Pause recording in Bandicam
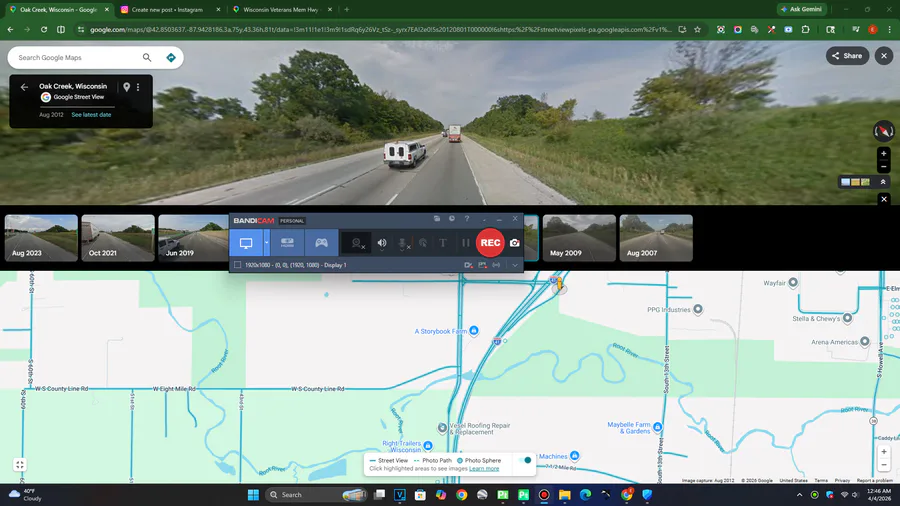The height and width of the screenshot is (506, 900). coord(465,243)
